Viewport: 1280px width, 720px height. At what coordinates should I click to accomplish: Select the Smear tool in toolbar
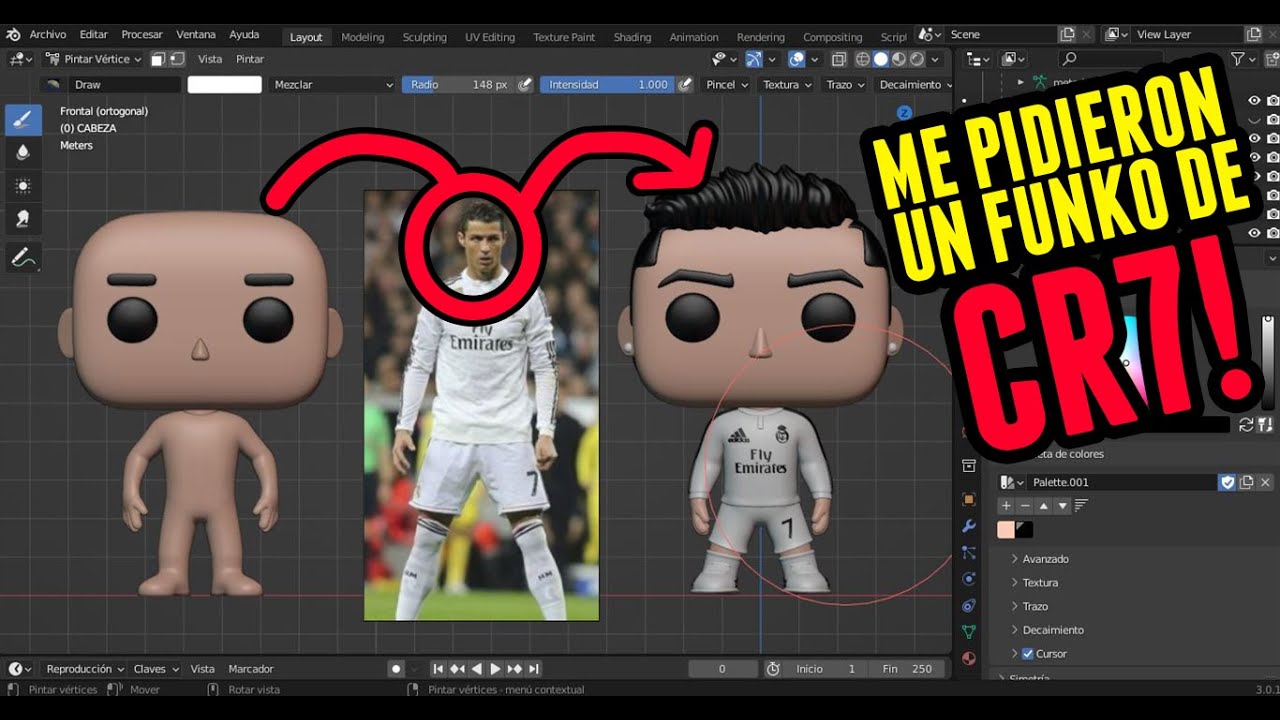coord(23,218)
